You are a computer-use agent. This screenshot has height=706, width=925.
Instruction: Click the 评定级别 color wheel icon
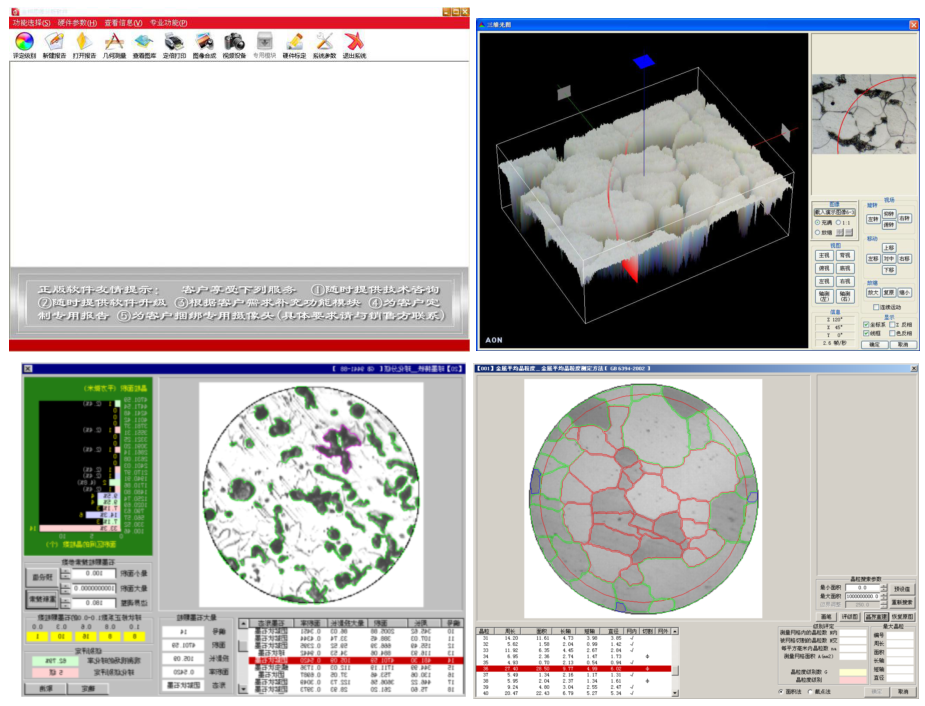click(x=24, y=42)
